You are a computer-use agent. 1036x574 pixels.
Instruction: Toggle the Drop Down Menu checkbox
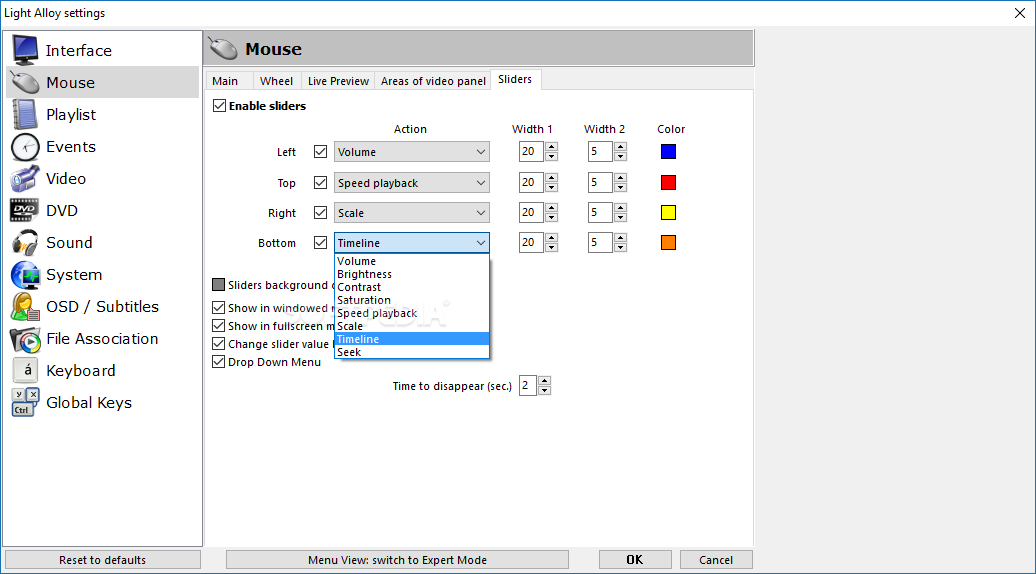[x=219, y=361]
